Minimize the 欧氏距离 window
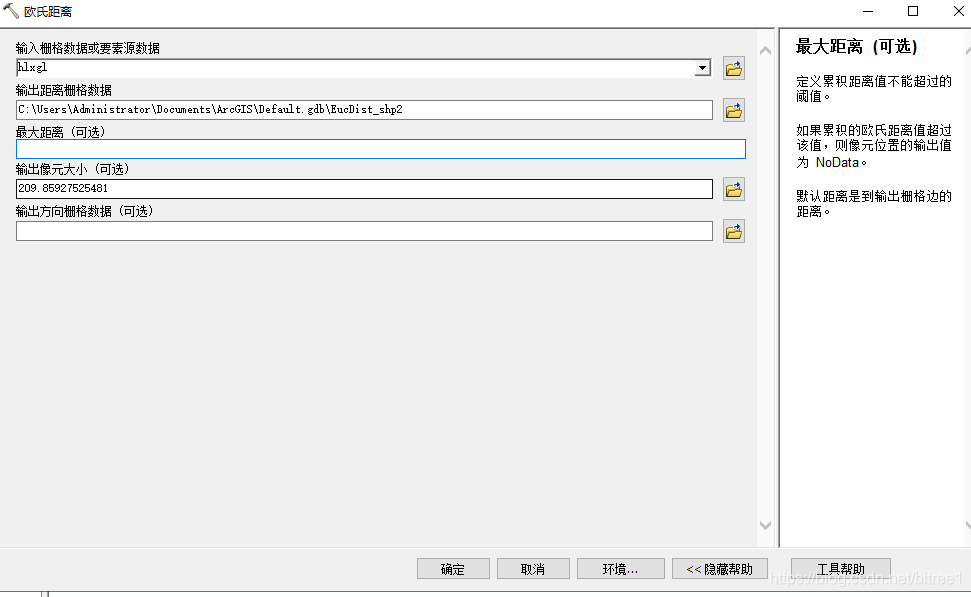The height and width of the screenshot is (597, 971). point(868,11)
